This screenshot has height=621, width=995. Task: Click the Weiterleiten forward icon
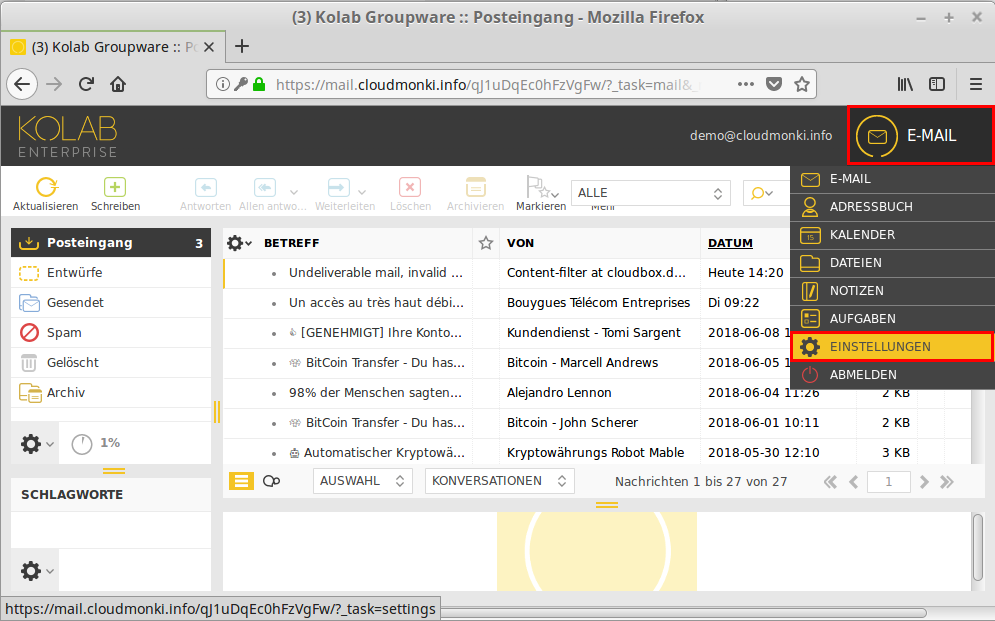[x=338, y=188]
